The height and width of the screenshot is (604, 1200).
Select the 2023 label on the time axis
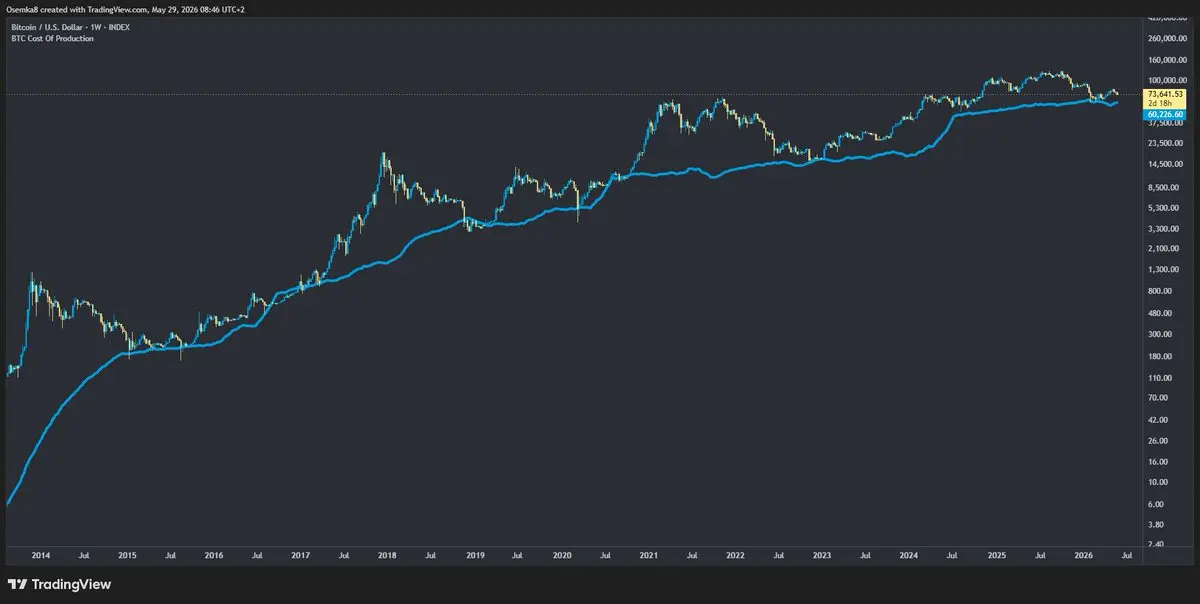coord(822,553)
